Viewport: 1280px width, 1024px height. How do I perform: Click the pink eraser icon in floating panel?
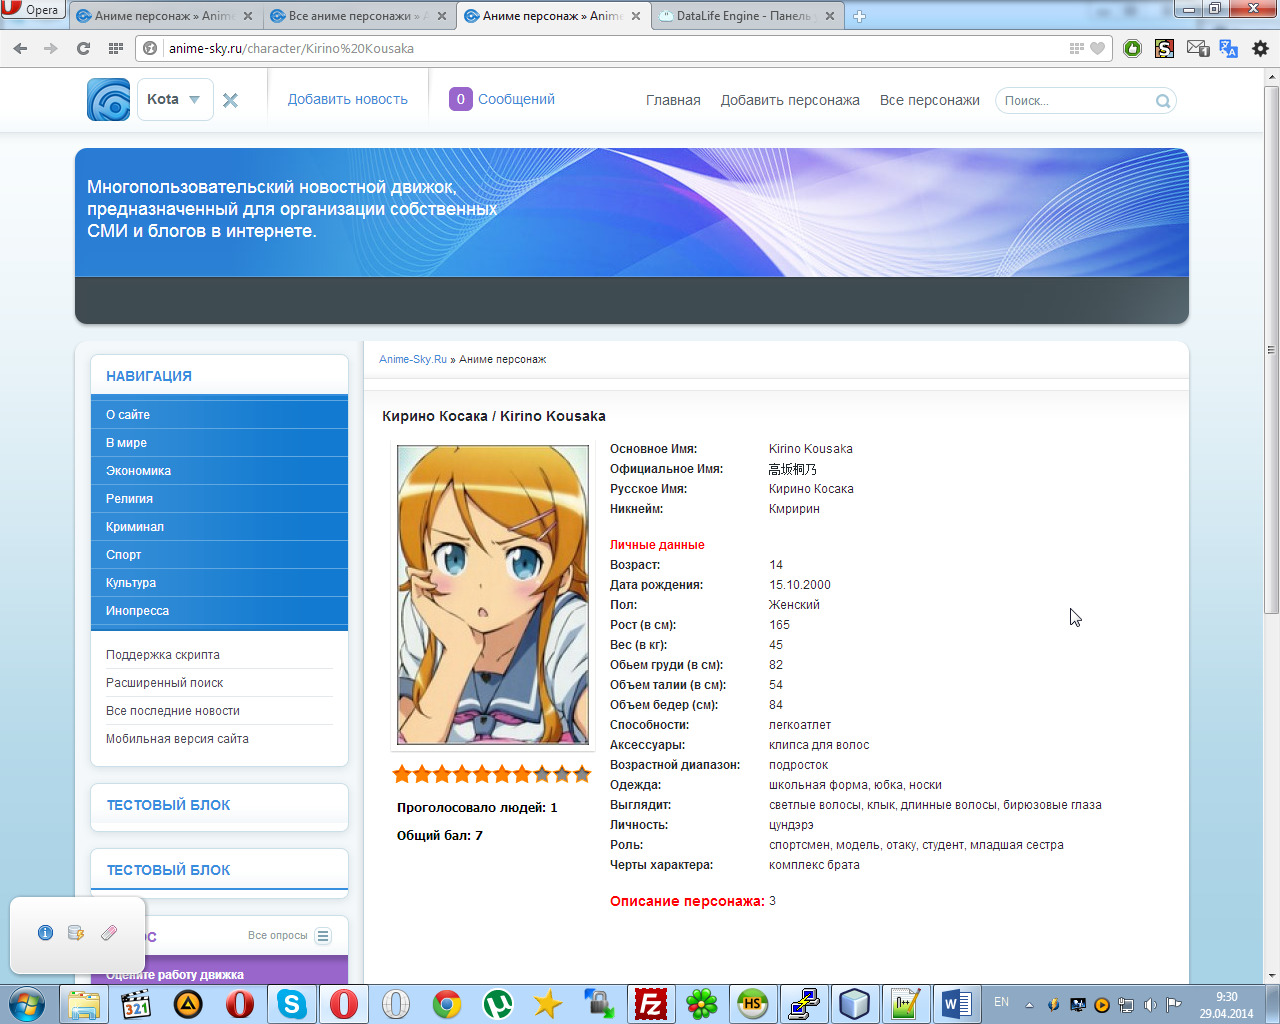coord(109,933)
